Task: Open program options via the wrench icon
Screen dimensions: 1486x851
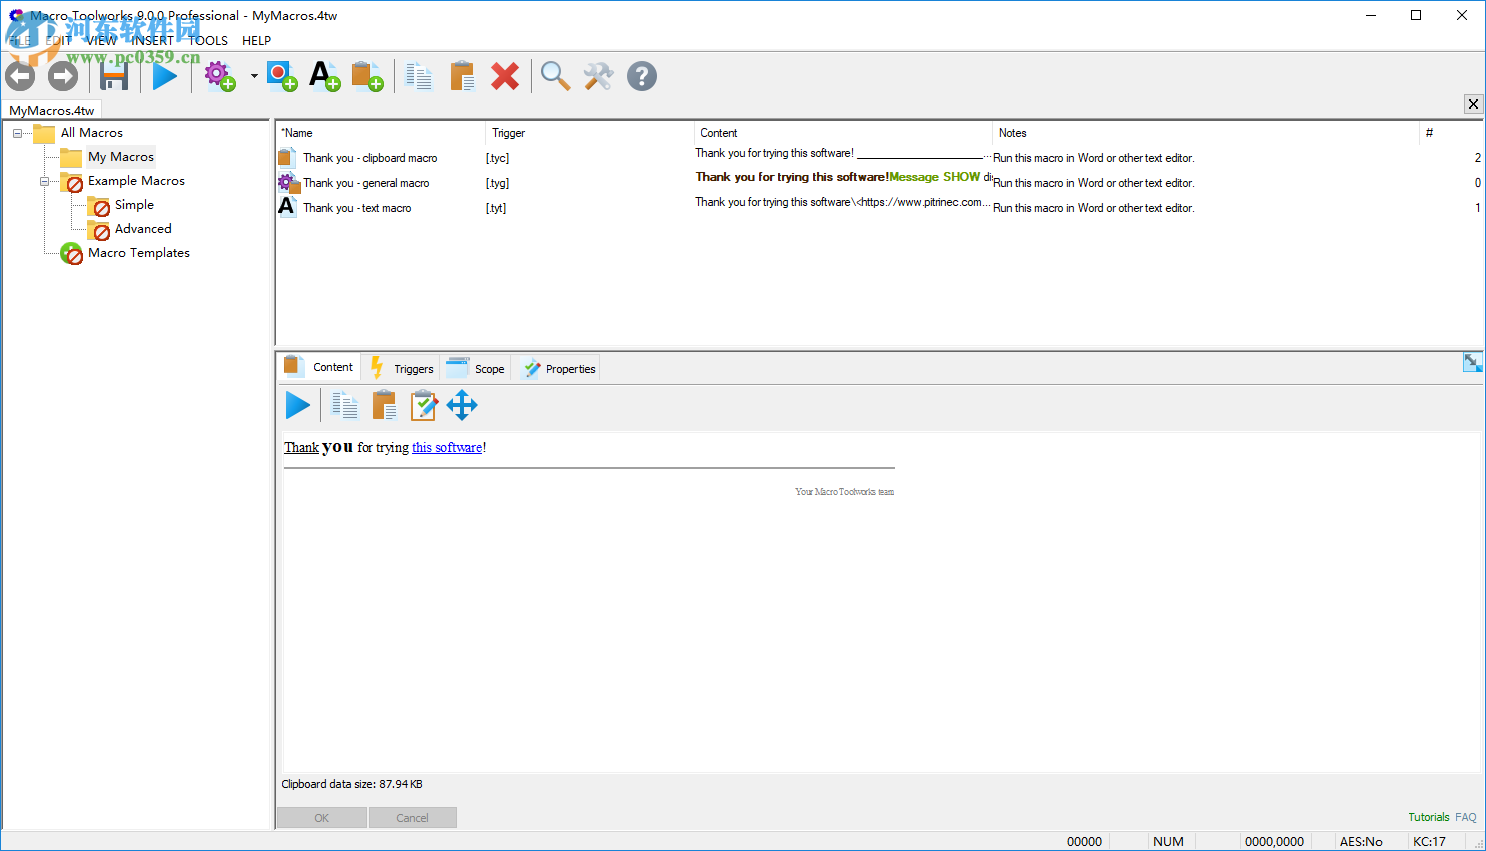Action: [x=598, y=75]
